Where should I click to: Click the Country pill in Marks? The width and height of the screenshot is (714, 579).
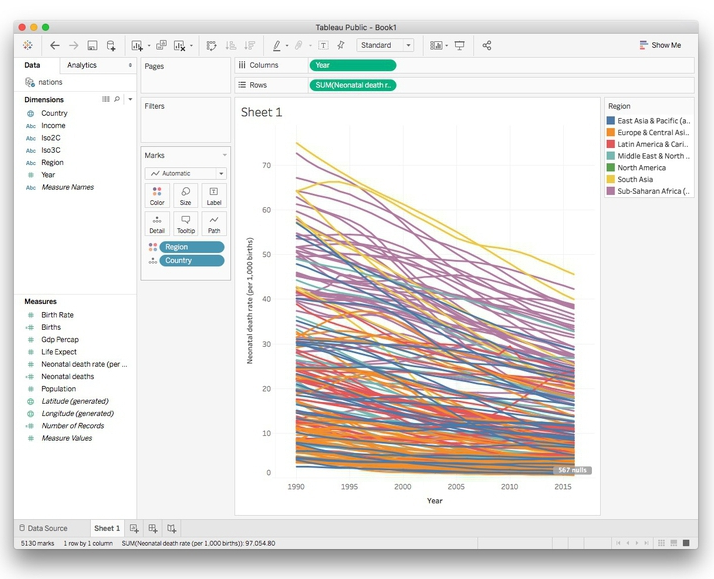(x=192, y=260)
